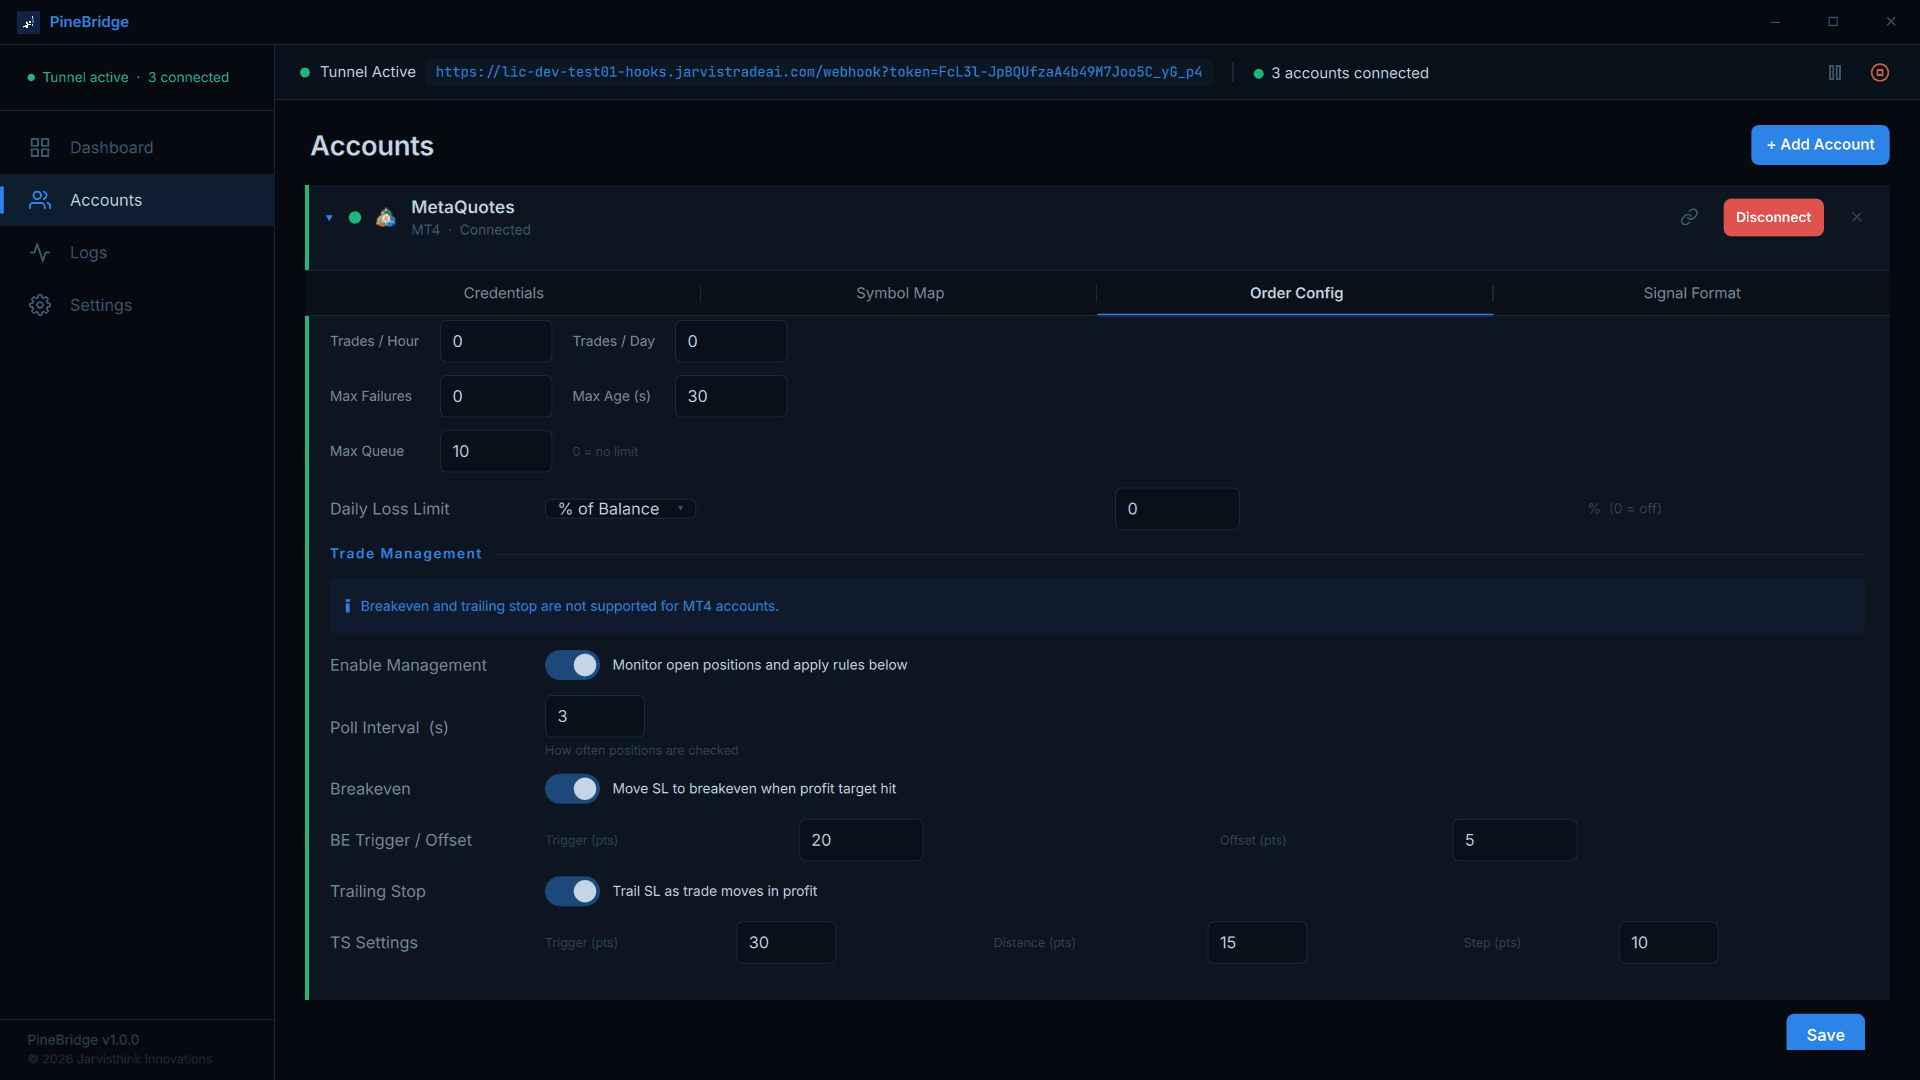Click the '3 accounts connected' status text
The width and height of the screenshot is (1920, 1080).
tap(1349, 73)
